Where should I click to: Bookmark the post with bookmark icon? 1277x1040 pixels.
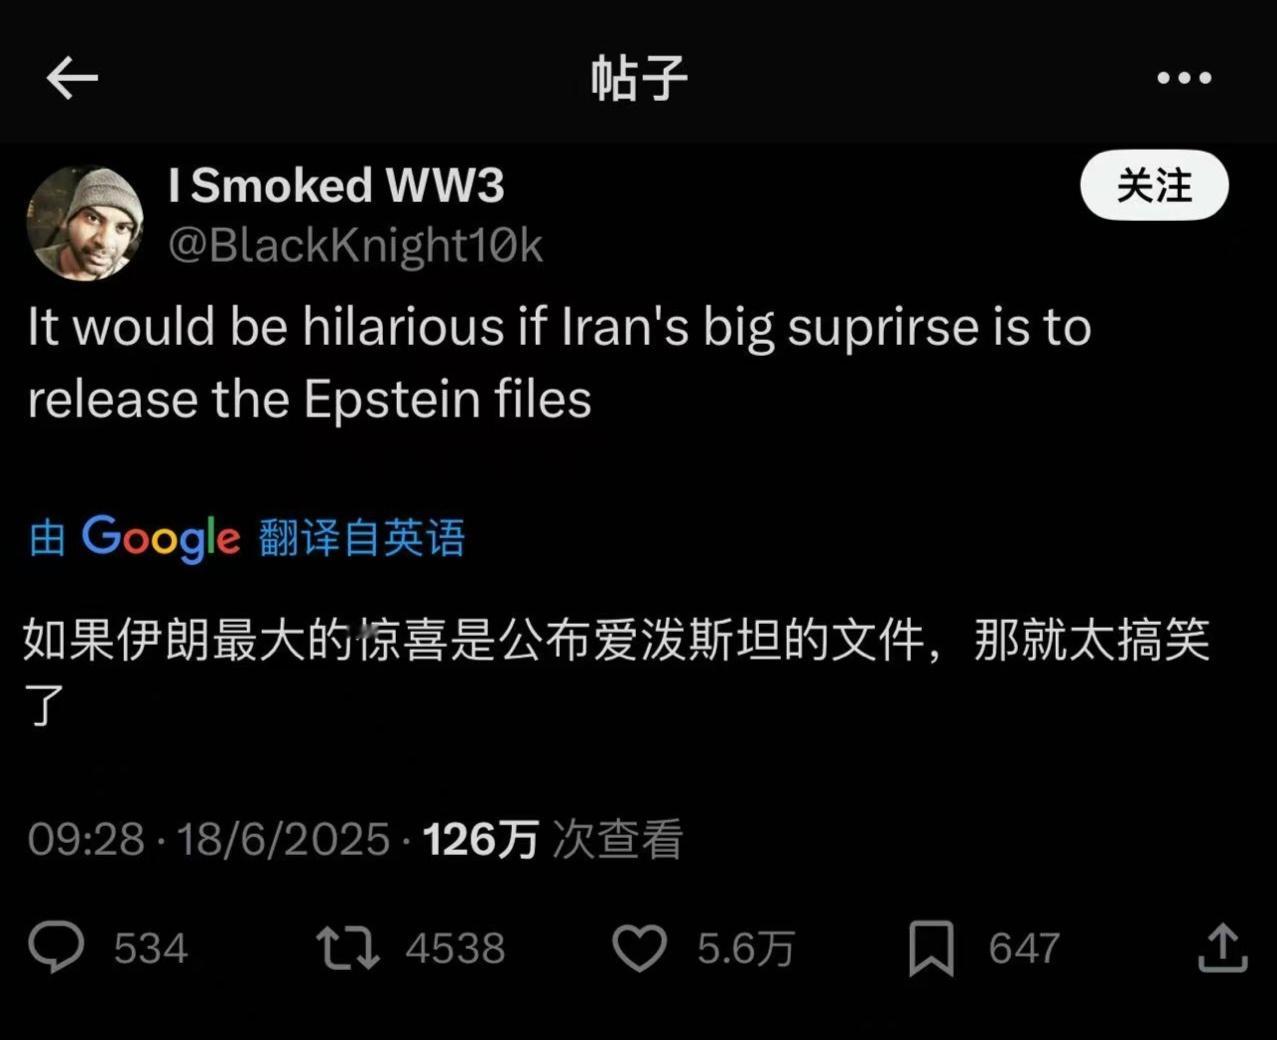[931, 948]
